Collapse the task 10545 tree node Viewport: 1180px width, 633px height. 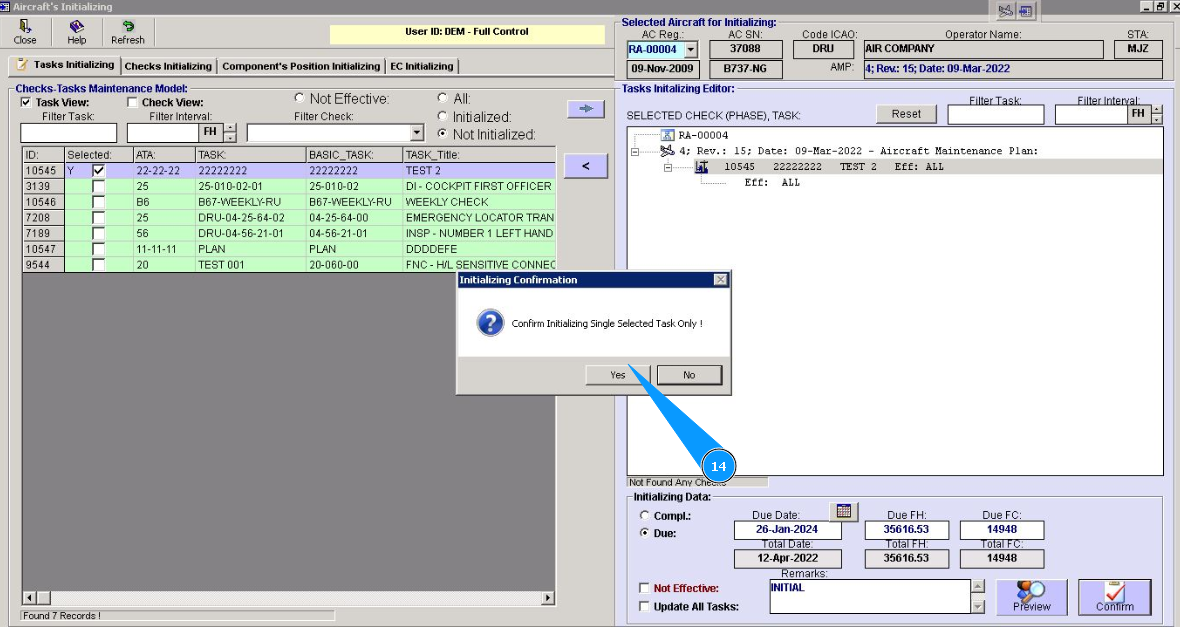pyautogui.click(x=668, y=167)
